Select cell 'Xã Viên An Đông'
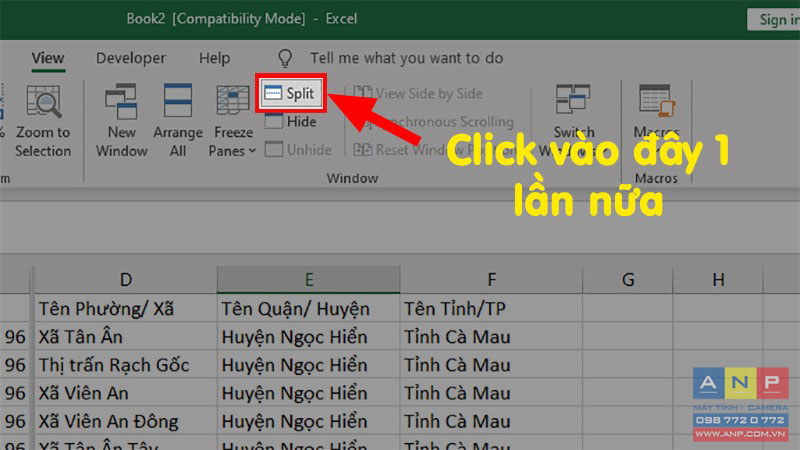800x450 pixels. [126, 420]
